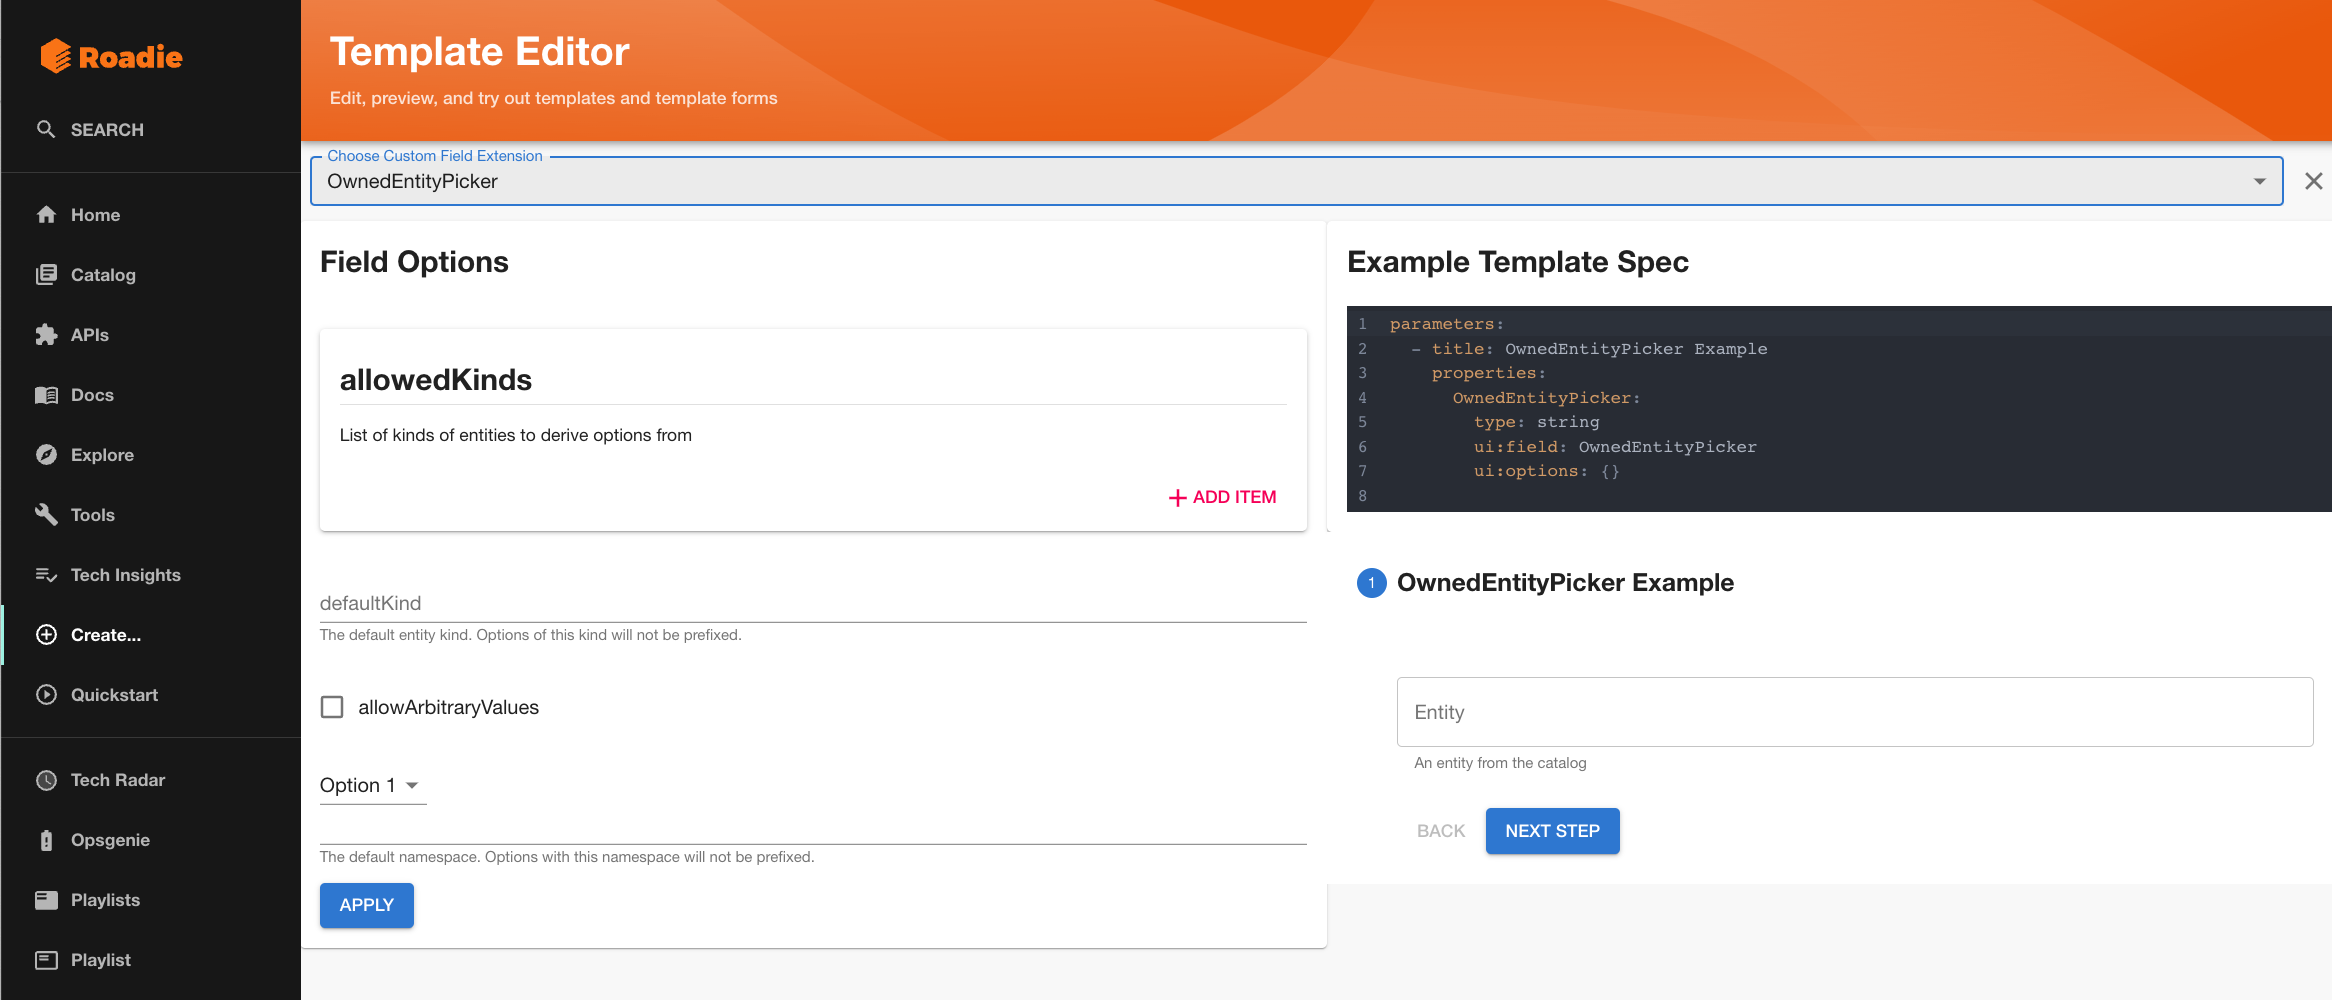Click the NEXT STEP button

click(1552, 831)
